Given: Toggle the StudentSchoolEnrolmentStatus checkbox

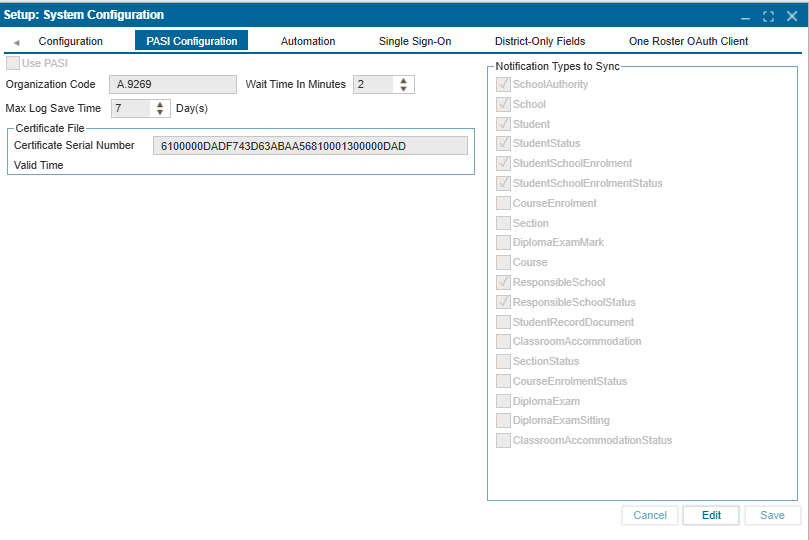Looking at the screenshot, I should [x=503, y=183].
